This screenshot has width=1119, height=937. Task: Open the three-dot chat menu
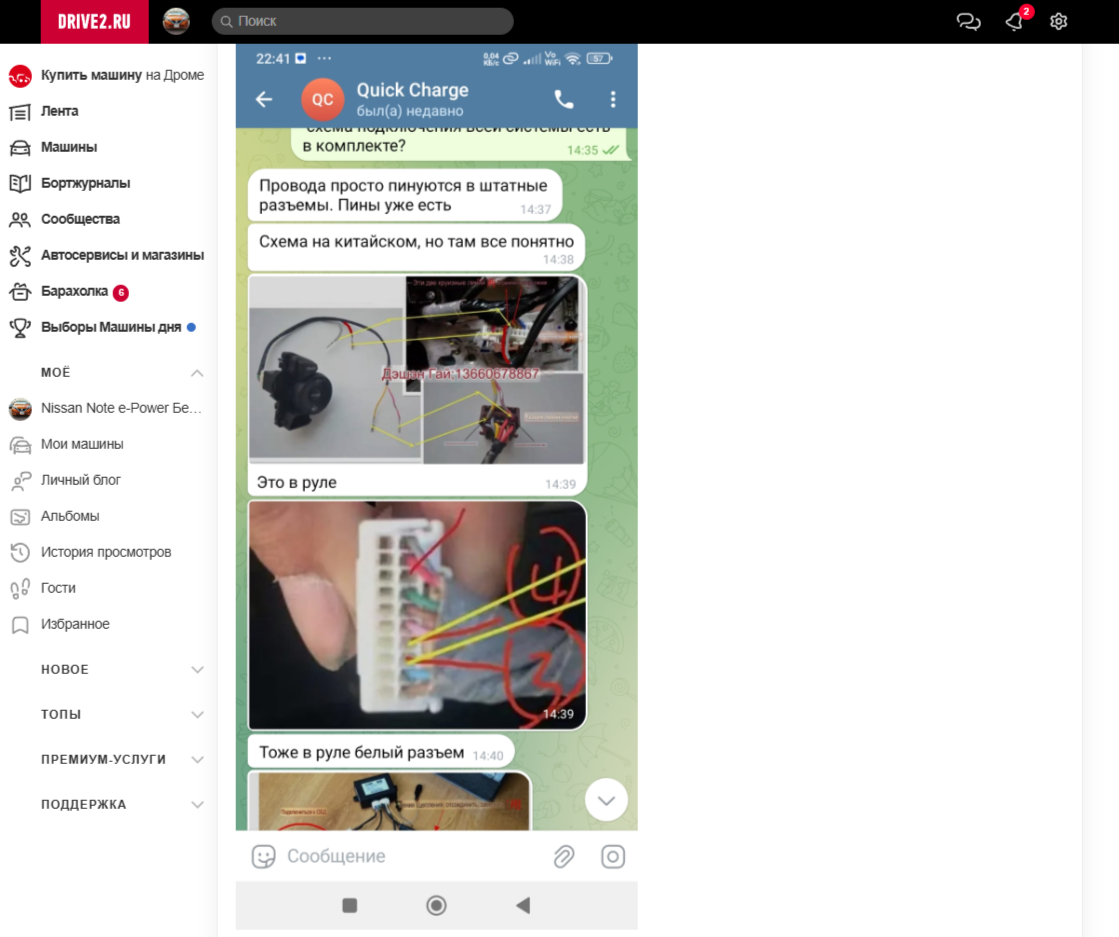click(613, 99)
